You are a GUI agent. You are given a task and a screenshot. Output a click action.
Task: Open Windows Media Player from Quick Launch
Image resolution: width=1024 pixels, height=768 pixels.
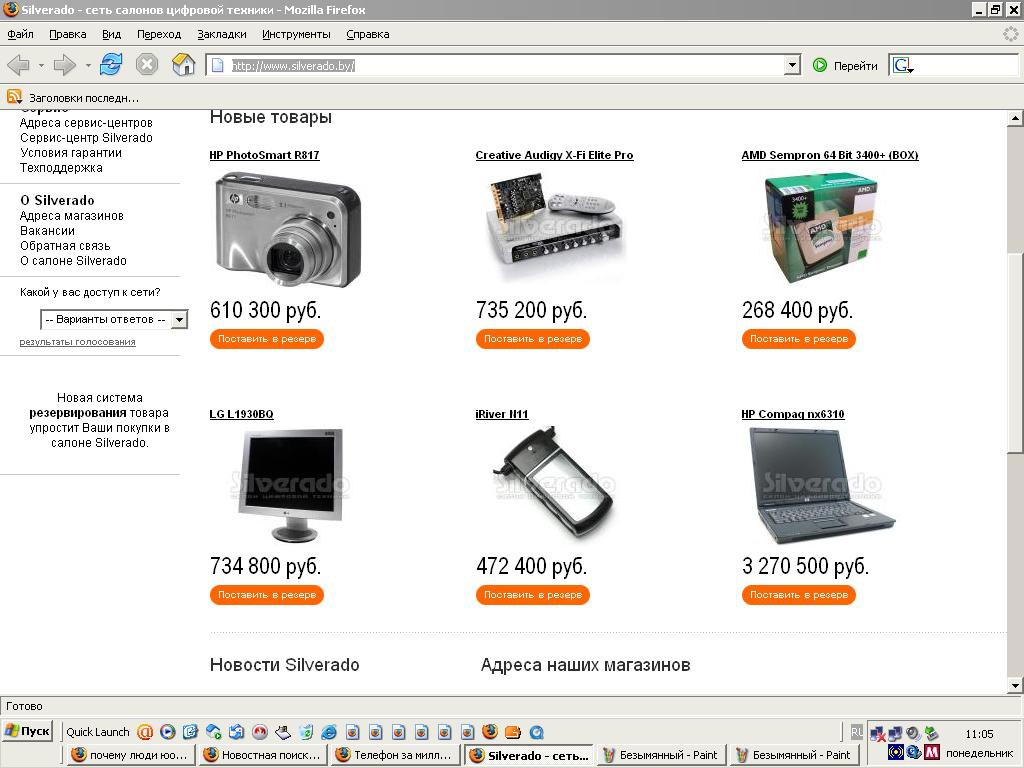pyautogui.click(x=168, y=732)
